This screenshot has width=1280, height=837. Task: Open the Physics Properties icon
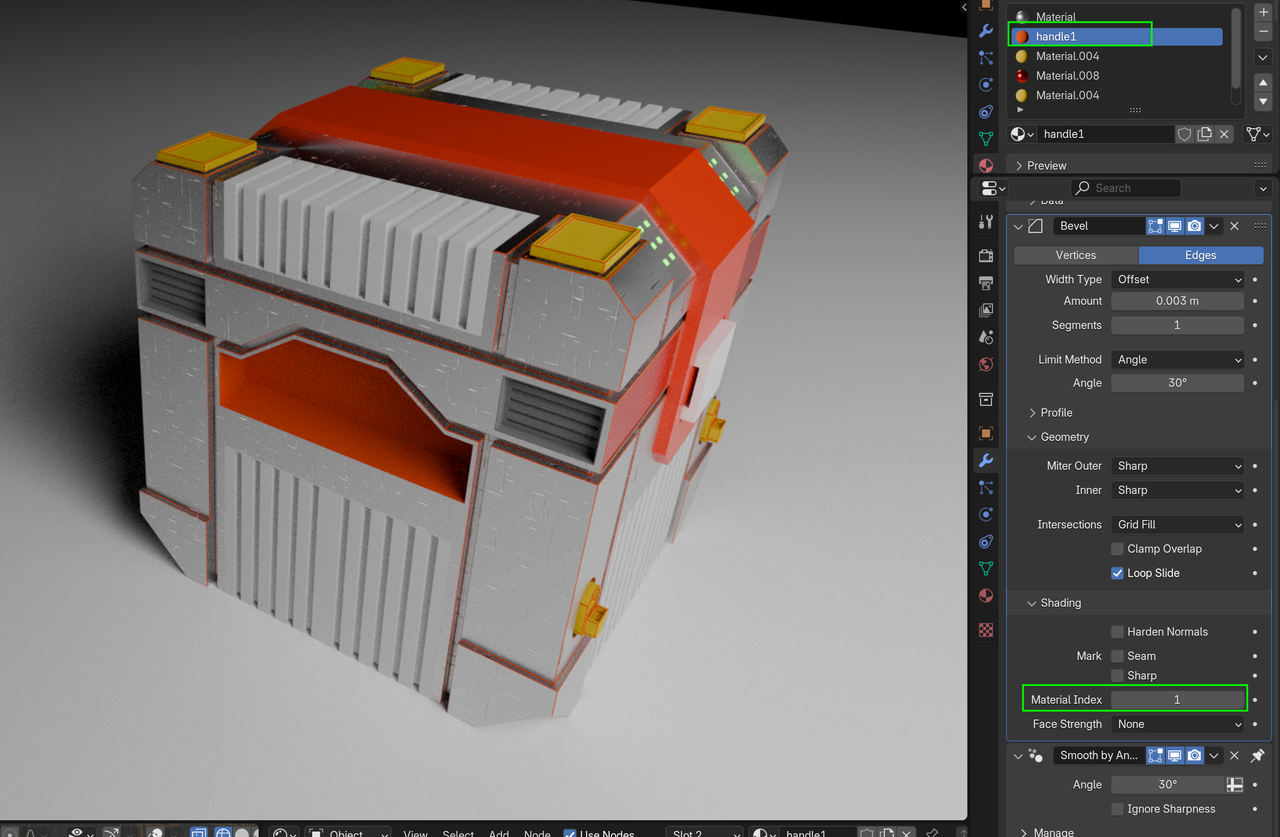point(985,514)
